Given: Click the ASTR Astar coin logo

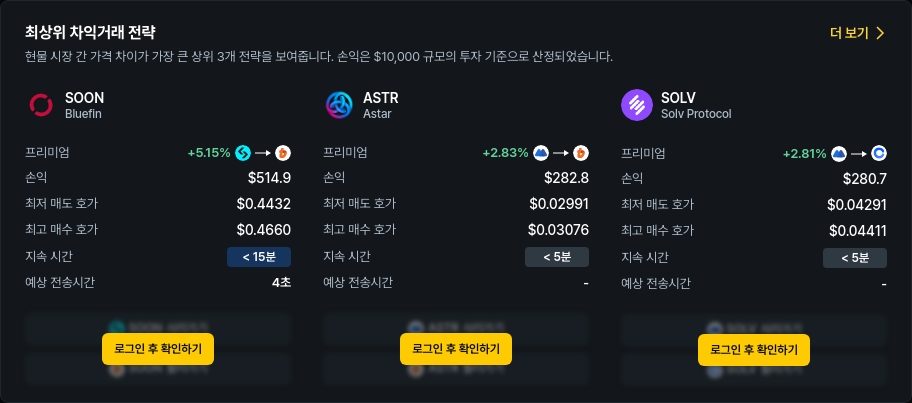Looking at the screenshot, I should tap(339, 105).
